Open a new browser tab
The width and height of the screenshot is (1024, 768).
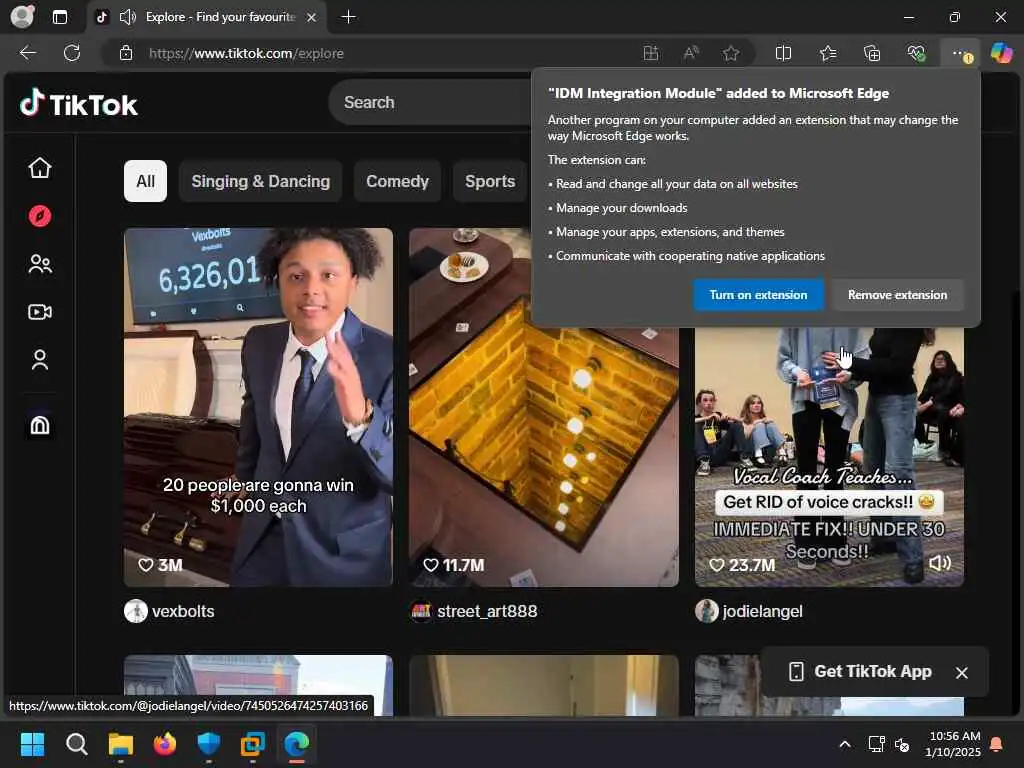coord(349,17)
